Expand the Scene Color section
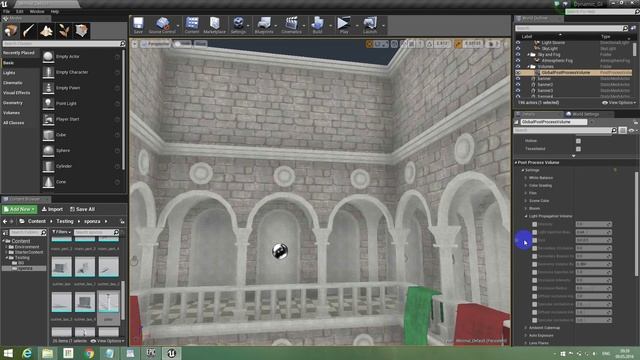This screenshot has width=640, height=360. [526, 201]
